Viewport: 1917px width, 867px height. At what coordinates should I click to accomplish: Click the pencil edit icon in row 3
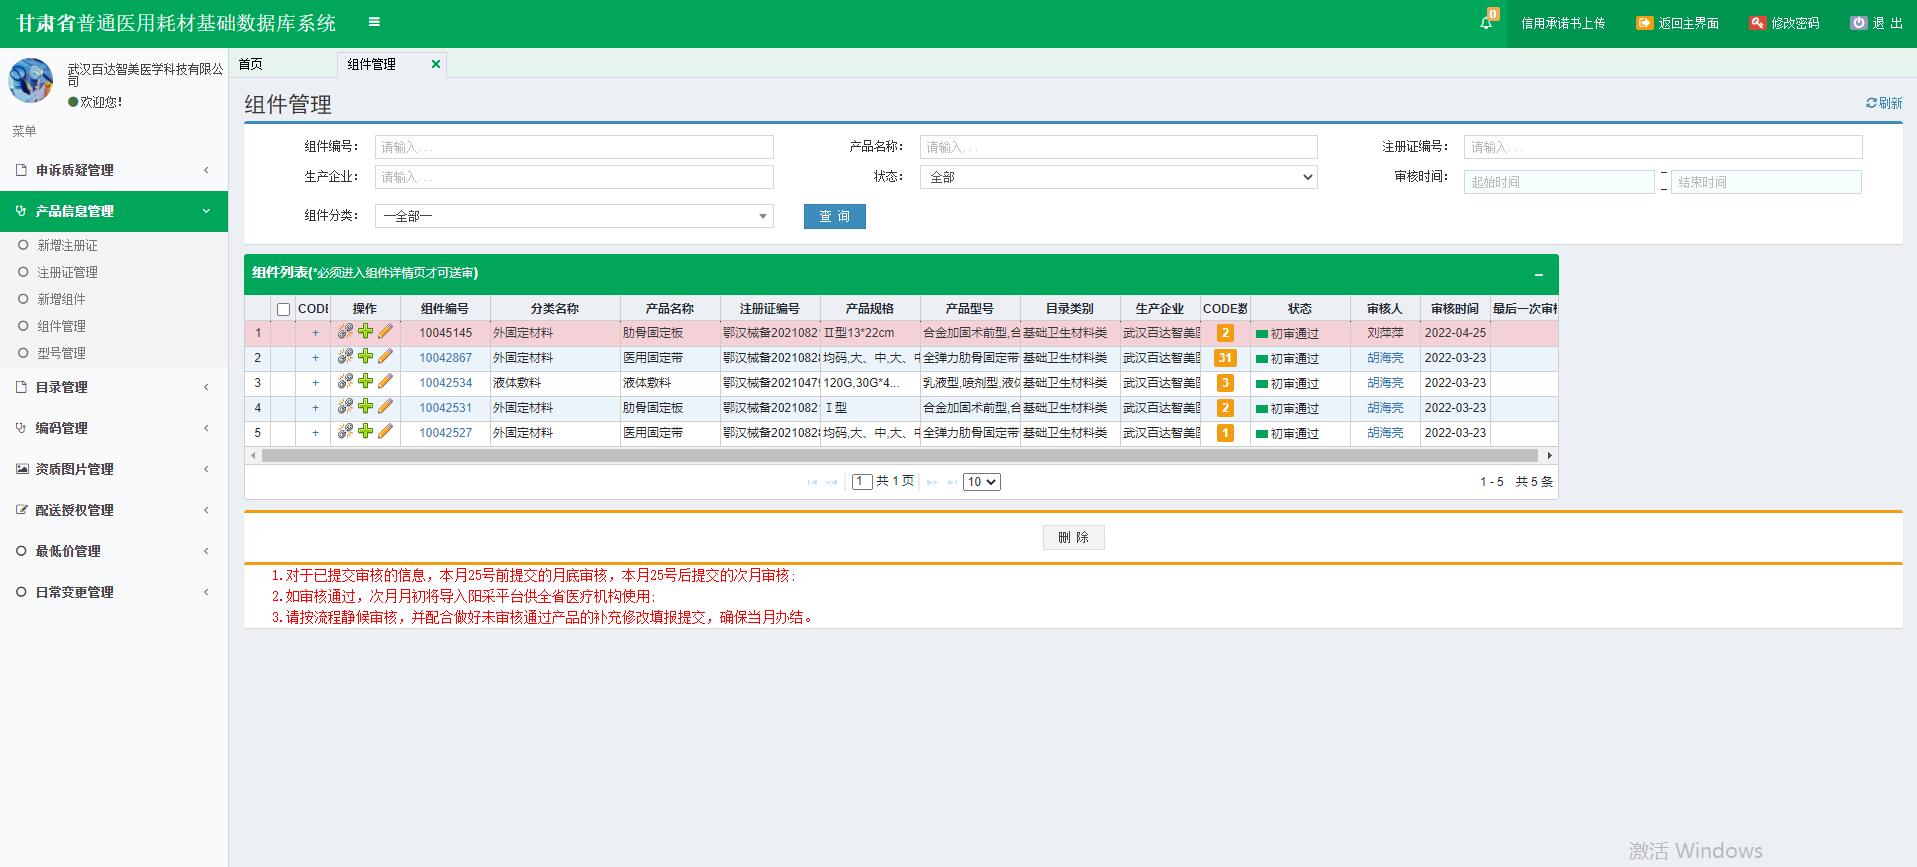click(x=385, y=382)
